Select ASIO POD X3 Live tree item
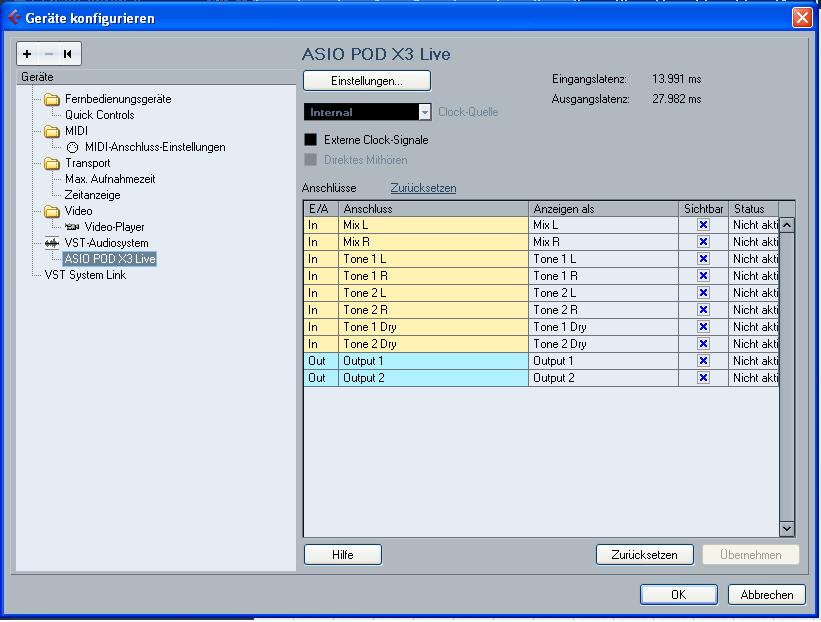Screen dimensions: 821x622 point(109,259)
